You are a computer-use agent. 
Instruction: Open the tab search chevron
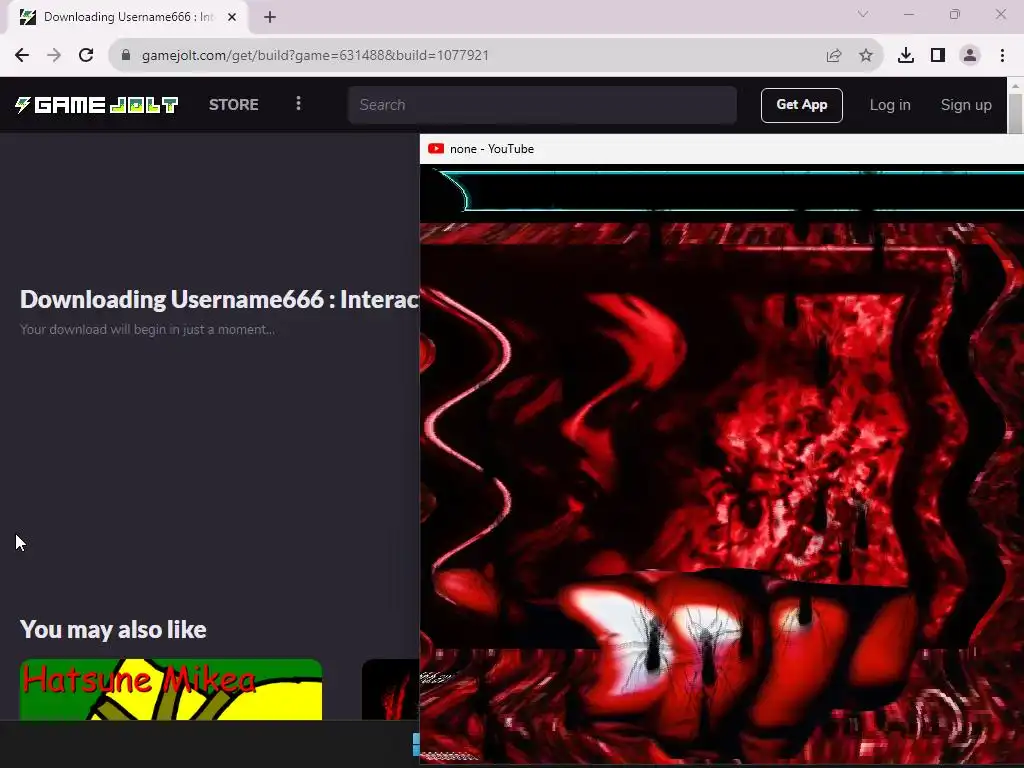coord(863,14)
